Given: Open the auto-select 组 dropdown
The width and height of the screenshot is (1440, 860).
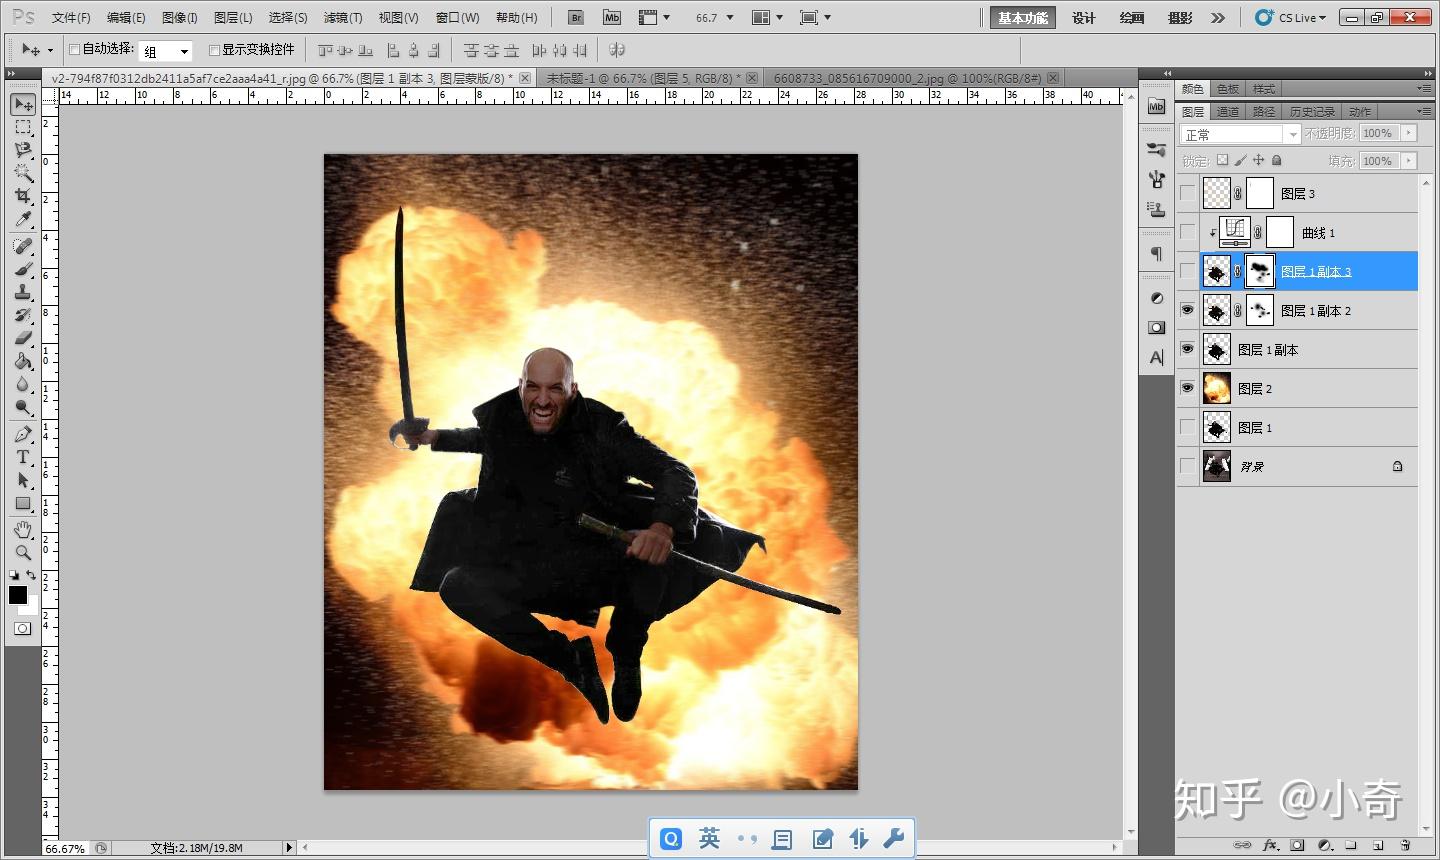Looking at the screenshot, I should pos(165,51).
